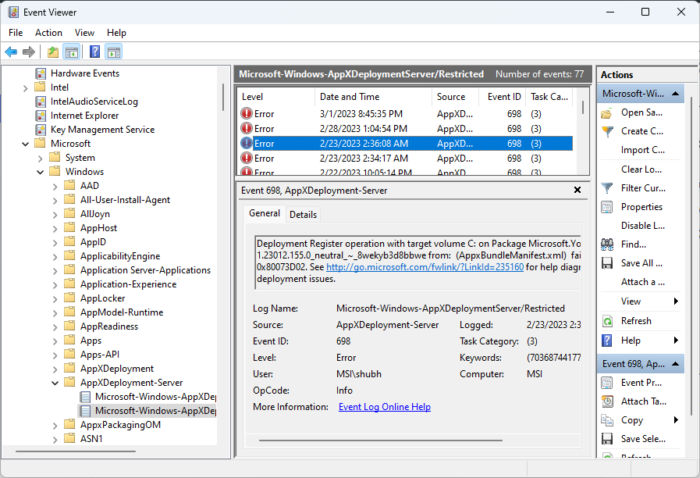Screen dimensions: 700x478
Task: Collapse the Event 698 actions section header
Action: [x=677, y=363]
